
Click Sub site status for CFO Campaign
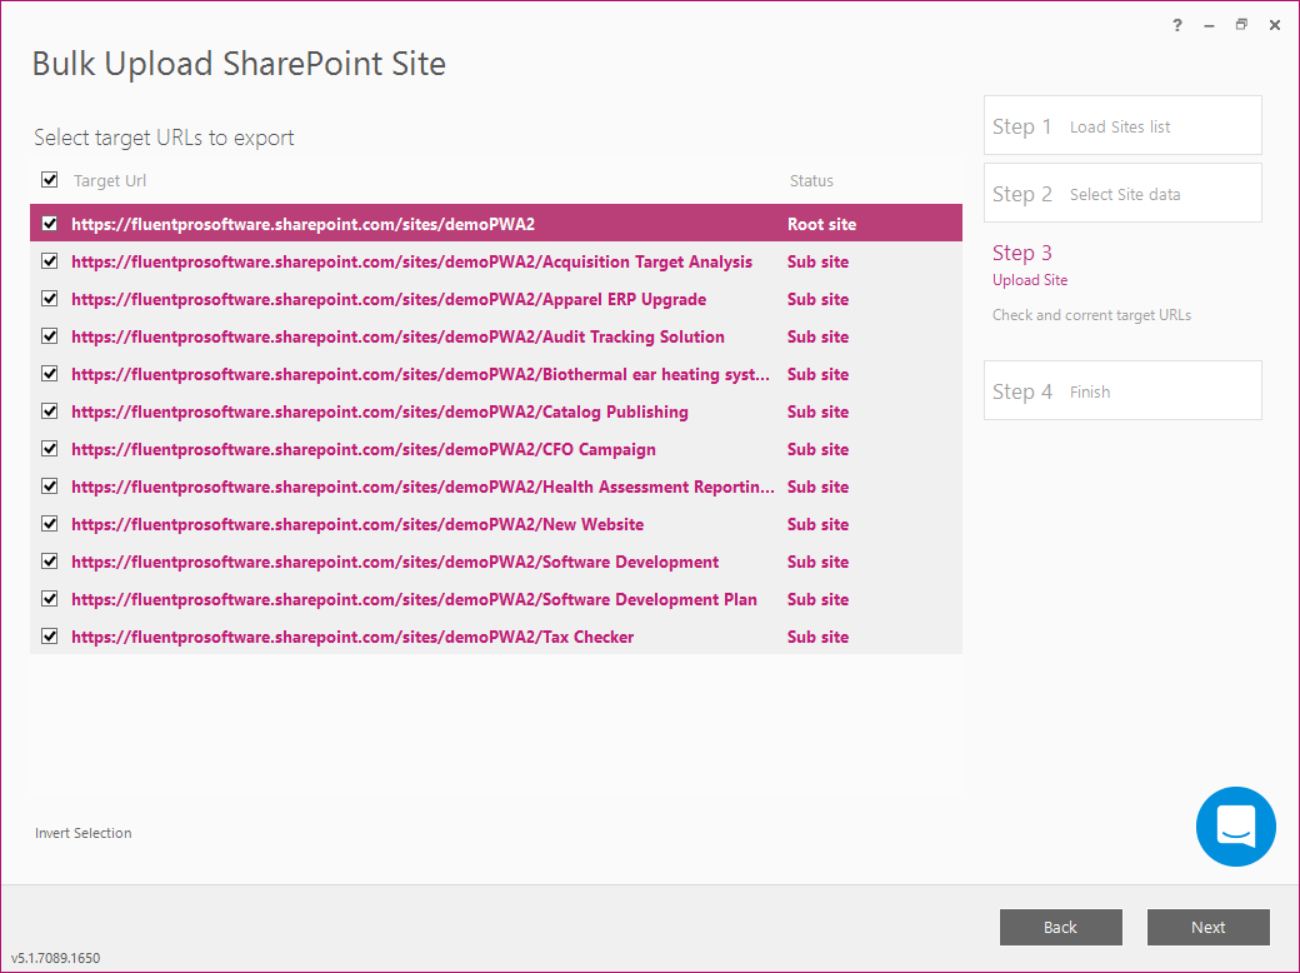818,449
